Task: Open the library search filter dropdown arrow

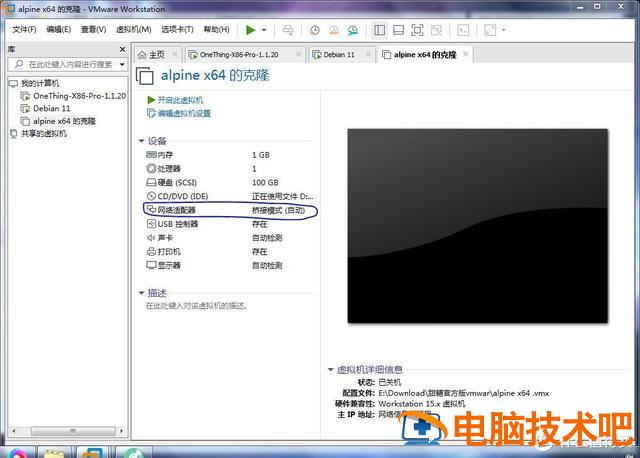Action: pyautogui.click(x=122, y=64)
